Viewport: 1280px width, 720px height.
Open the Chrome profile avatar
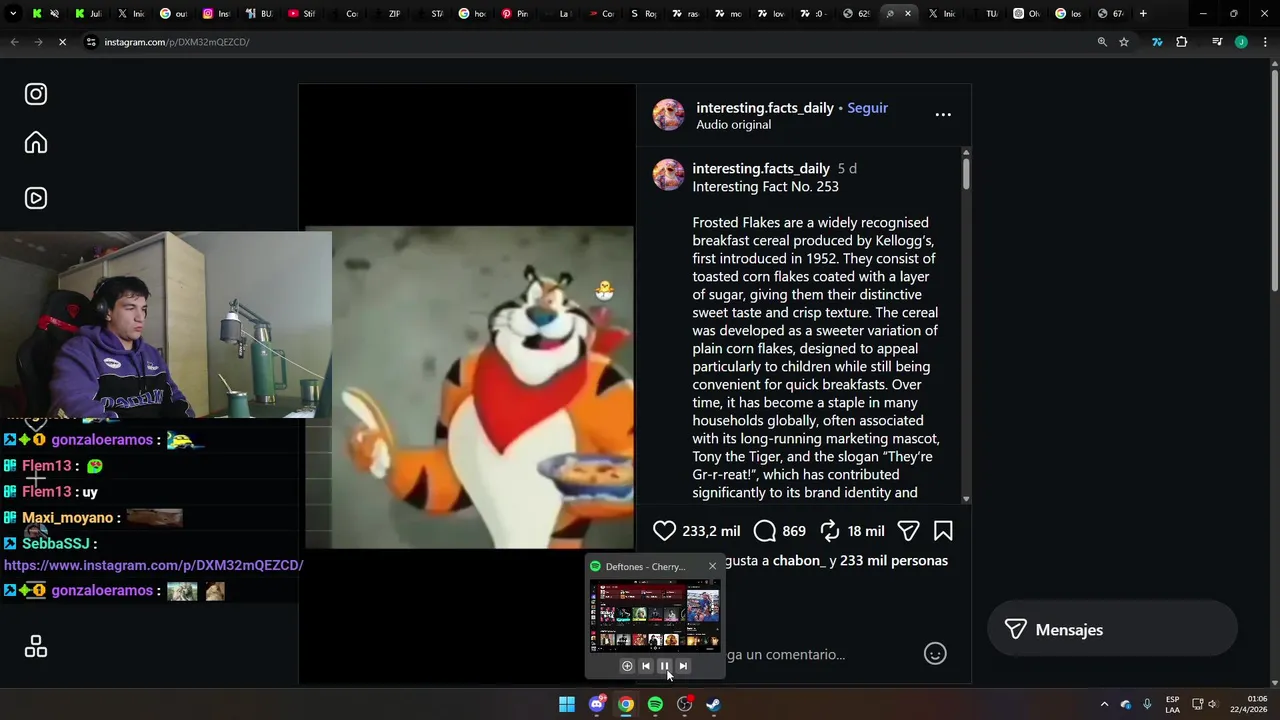pos(1241,42)
